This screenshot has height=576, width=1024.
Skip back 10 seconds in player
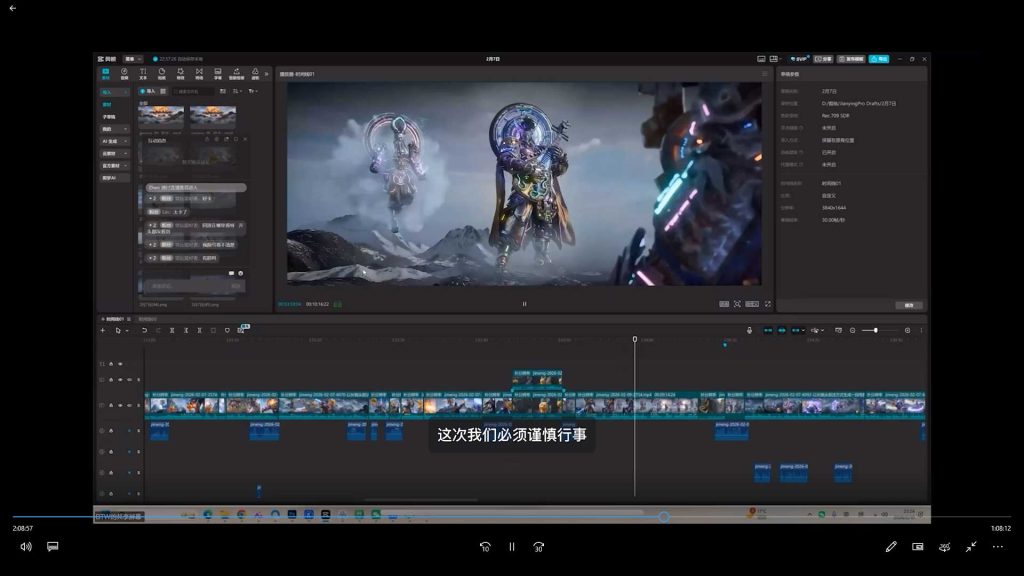point(485,547)
